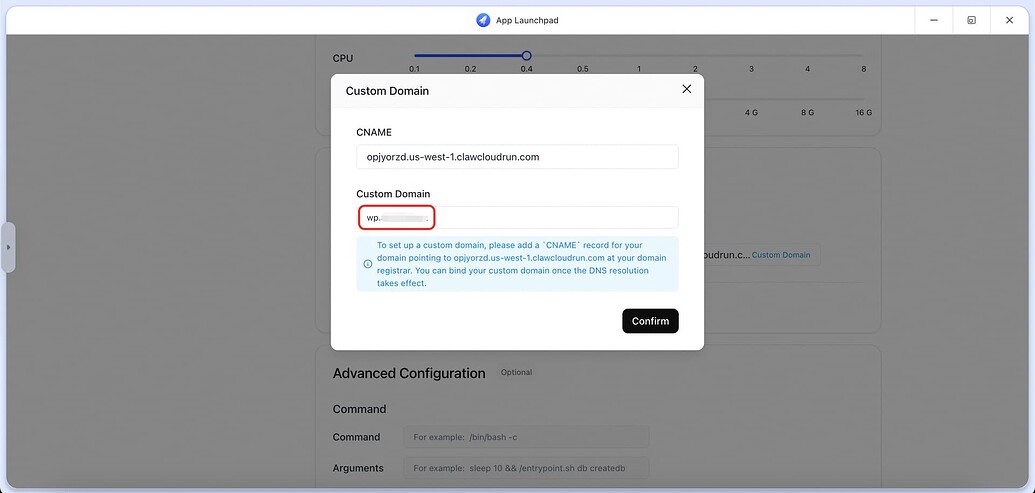Click the CNAME value field
1035x493 pixels.
pyautogui.click(x=518, y=157)
